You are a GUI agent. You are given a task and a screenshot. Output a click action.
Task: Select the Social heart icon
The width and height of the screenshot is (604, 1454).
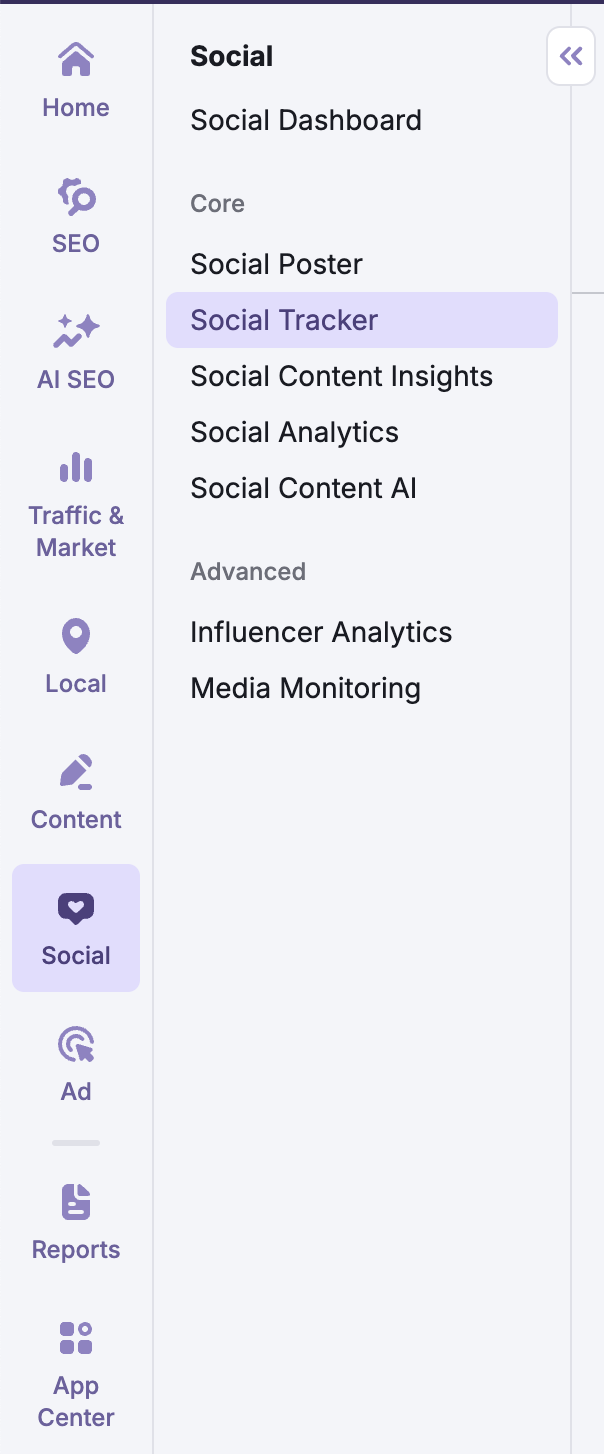pyautogui.click(x=75, y=908)
